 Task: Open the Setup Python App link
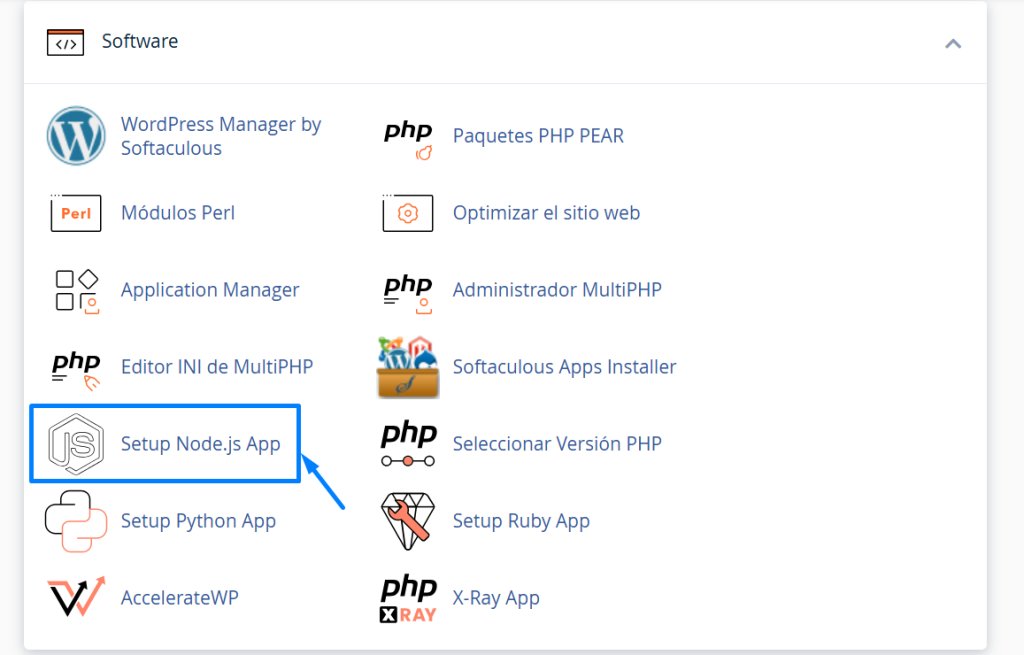[x=198, y=521]
